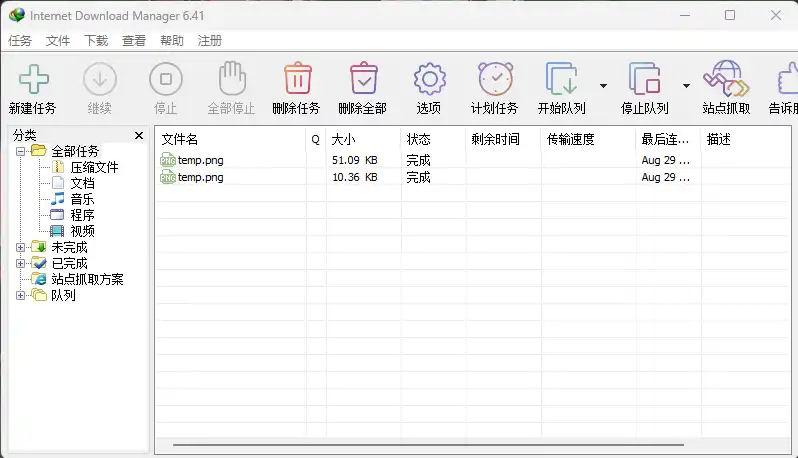
Task: Open the 下载 menu
Action: click(96, 41)
